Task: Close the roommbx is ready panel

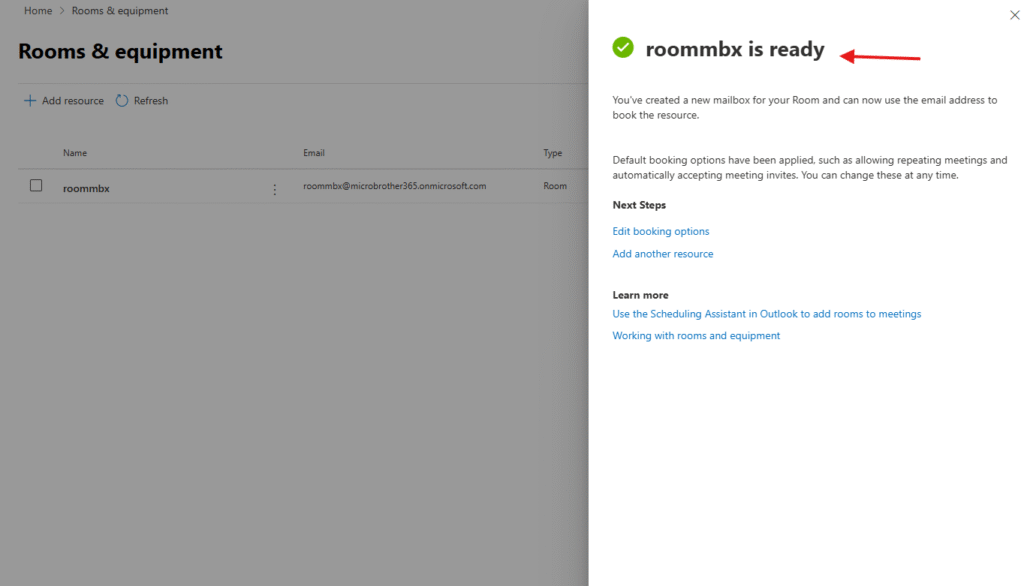Action: (x=1015, y=15)
